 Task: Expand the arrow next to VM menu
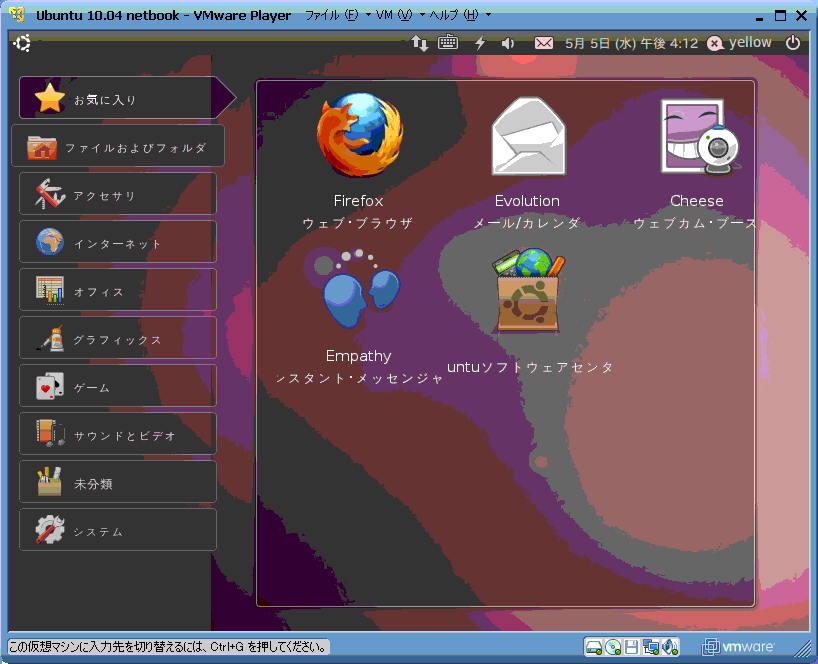pyautogui.click(x=422, y=15)
